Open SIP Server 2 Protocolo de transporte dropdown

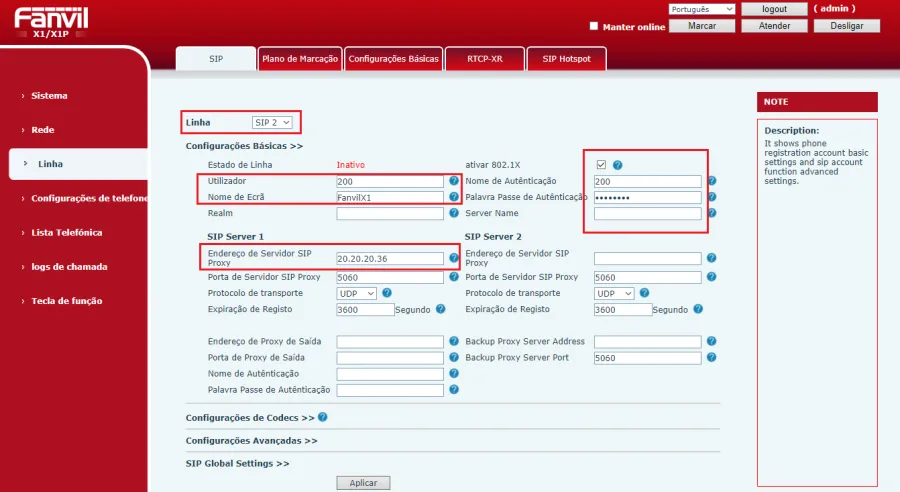614,293
